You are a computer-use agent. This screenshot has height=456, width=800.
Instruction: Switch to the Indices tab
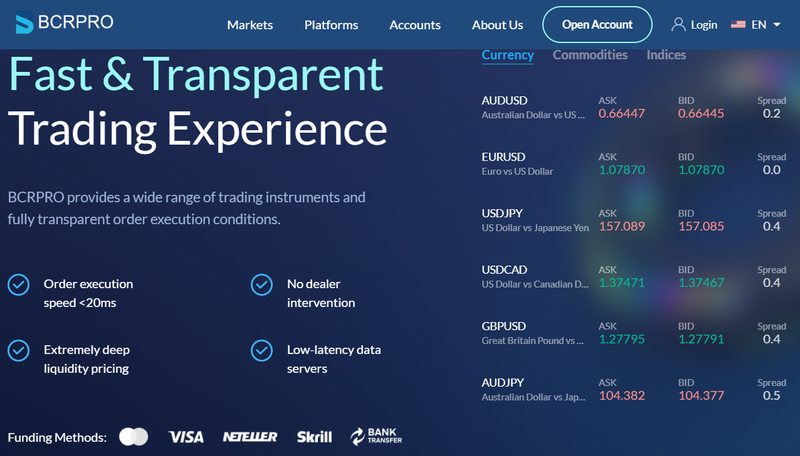point(666,55)
